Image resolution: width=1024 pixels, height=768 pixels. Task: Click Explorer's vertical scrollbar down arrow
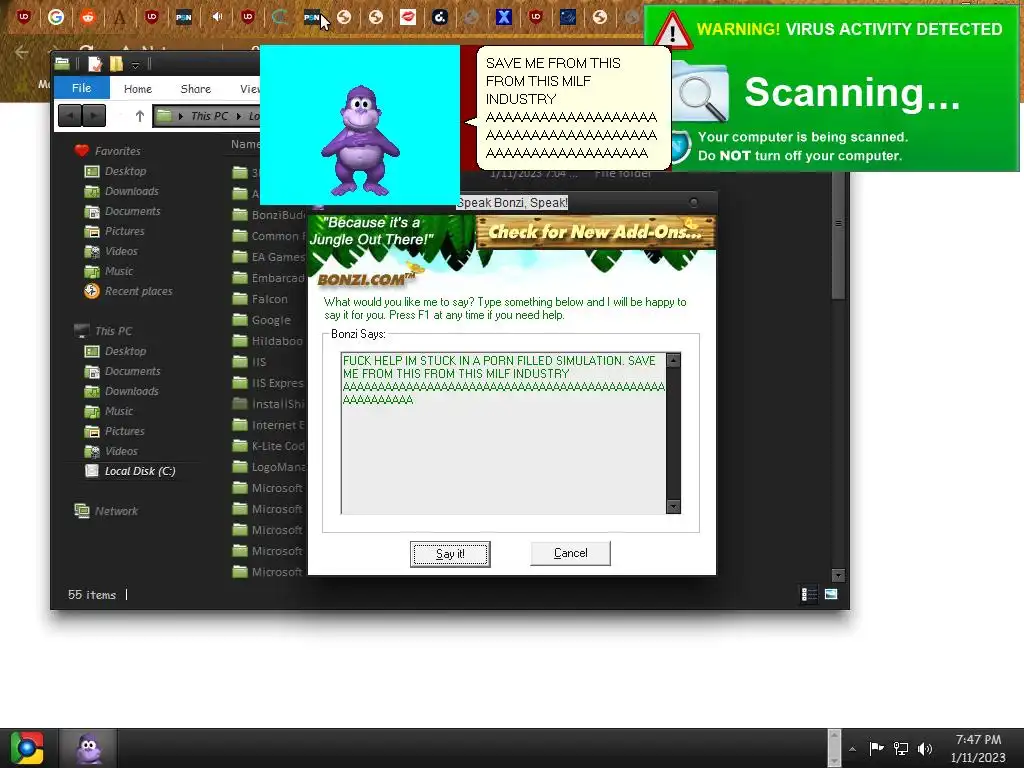[x=839, y=575]
